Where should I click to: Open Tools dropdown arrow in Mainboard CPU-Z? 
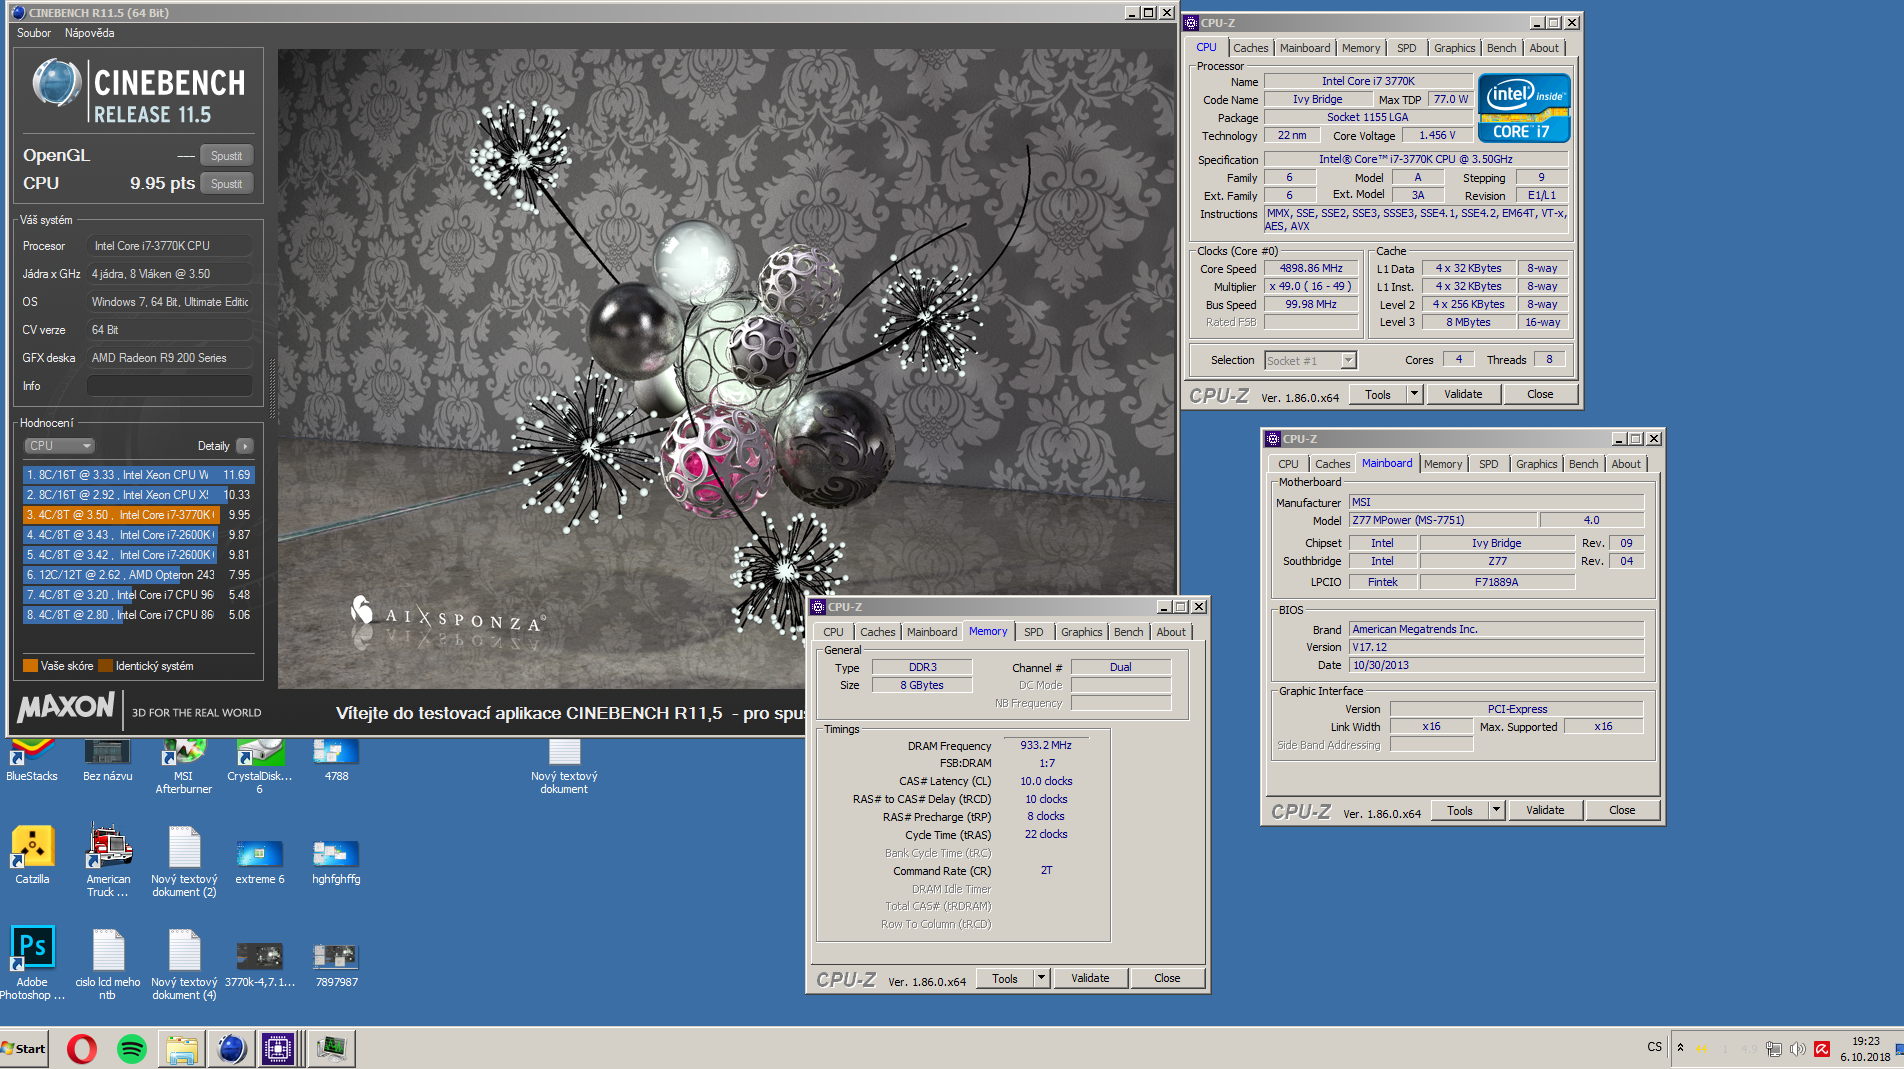click(x=1496, y=811)
